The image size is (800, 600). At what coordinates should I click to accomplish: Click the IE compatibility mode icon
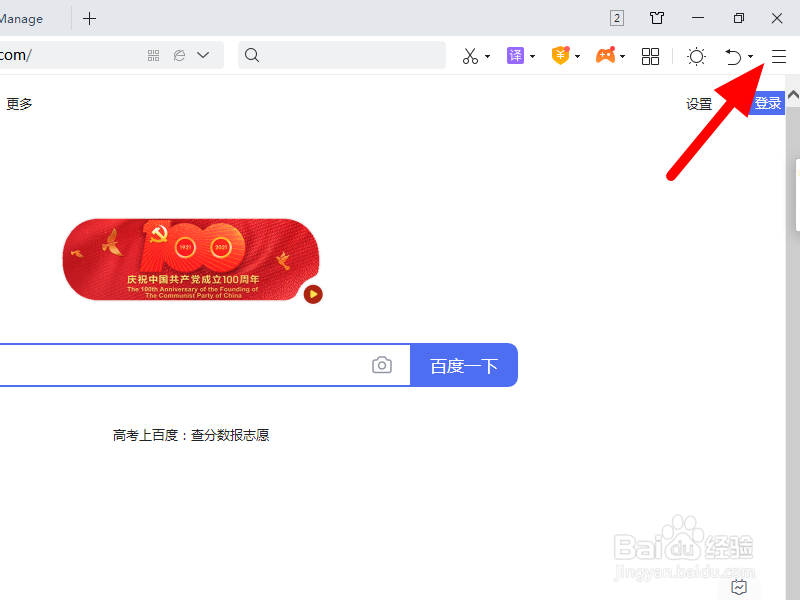point(179,56)
